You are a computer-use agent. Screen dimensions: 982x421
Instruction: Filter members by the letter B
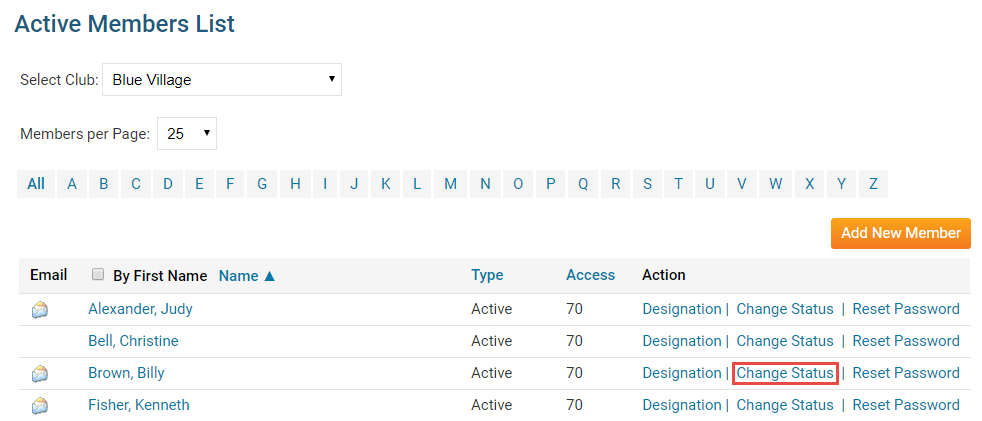(103, 184)
